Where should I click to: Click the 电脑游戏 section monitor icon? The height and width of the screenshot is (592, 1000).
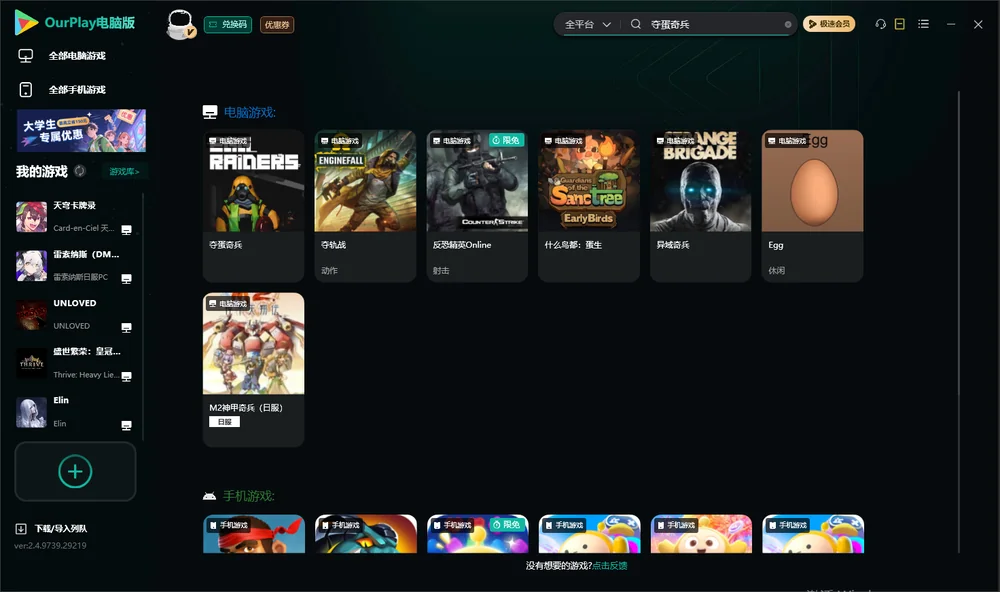(210, 112)
